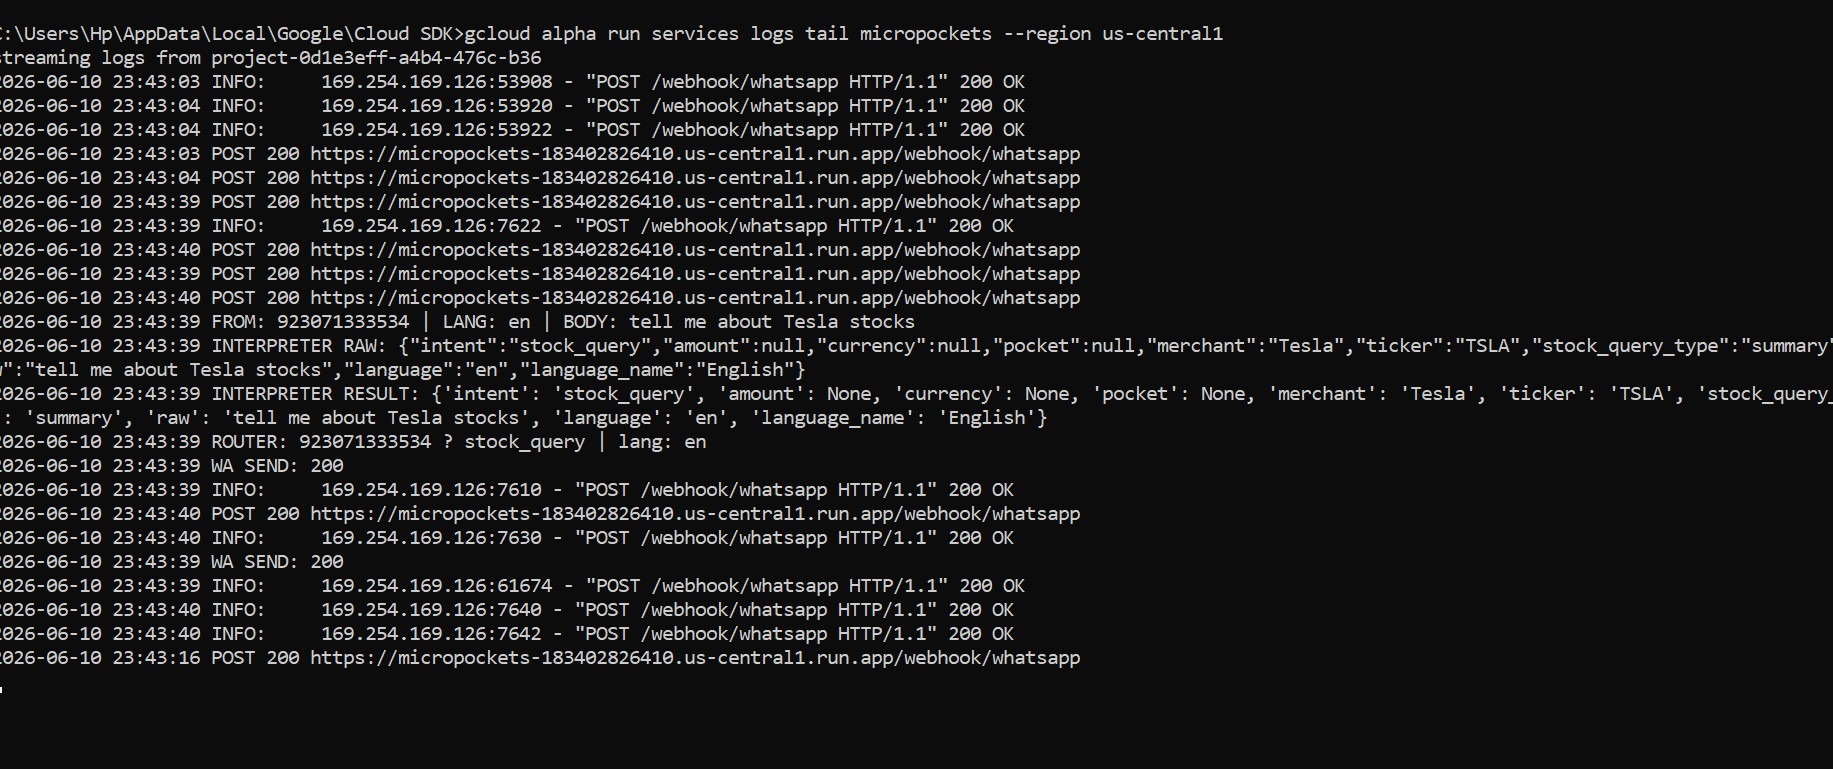The height and width of the screenshot is (769, 1833).
Task: Click the INFO line with port 7610
Action: pyautogui.click(x=507, y=490)
